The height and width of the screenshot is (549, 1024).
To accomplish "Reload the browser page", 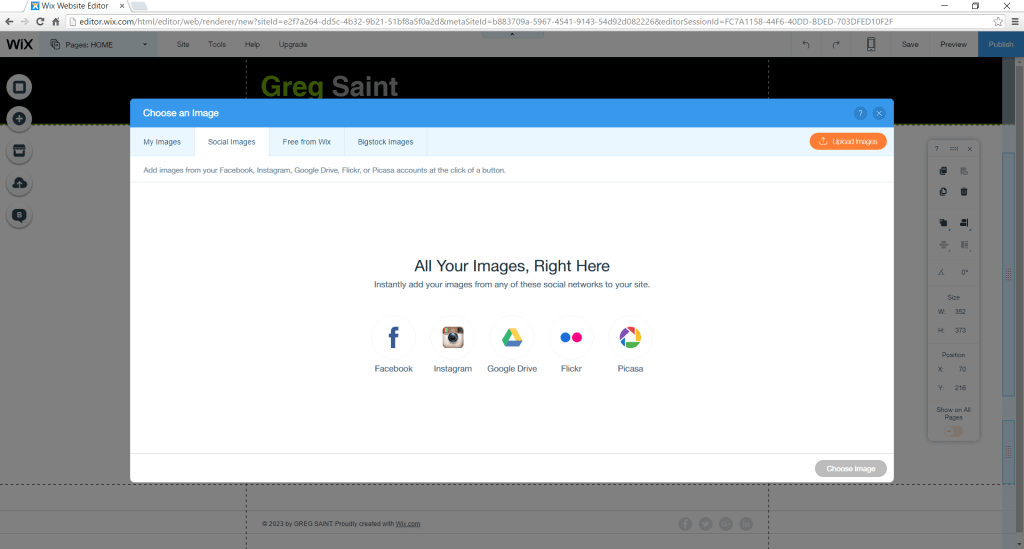I will point(40,22).
